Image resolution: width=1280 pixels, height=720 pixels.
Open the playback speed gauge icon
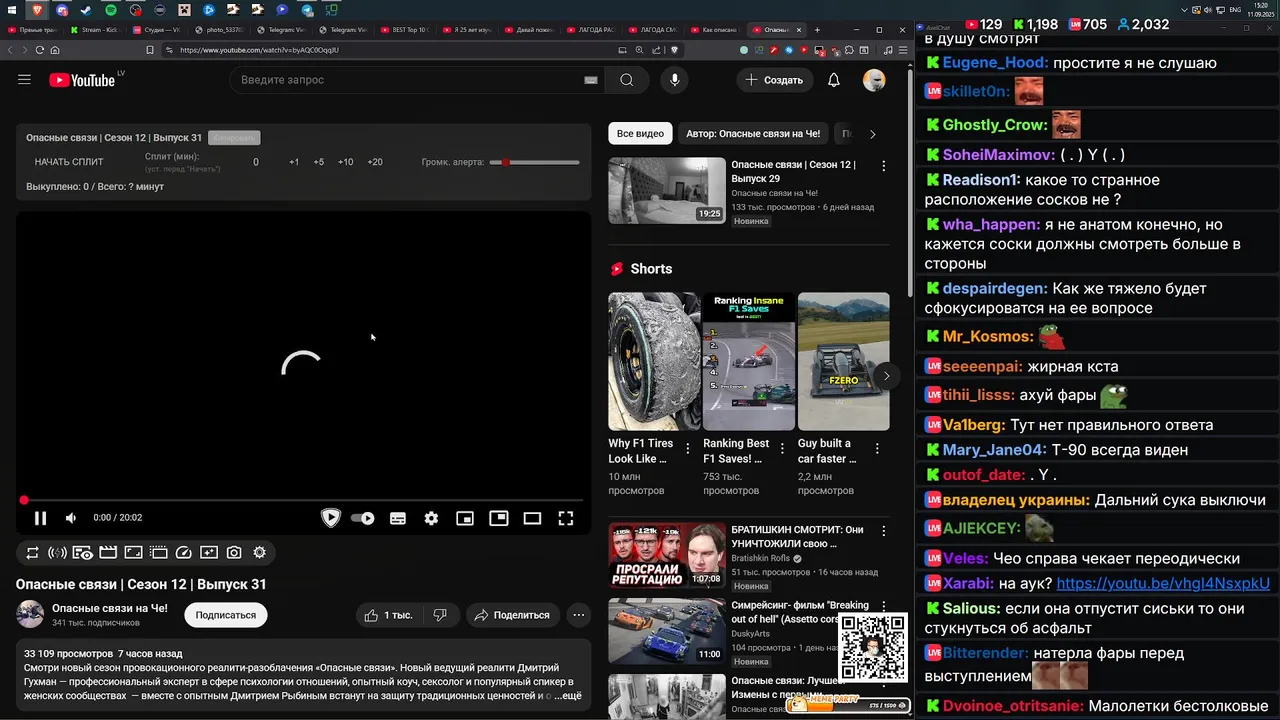[183, 552]
